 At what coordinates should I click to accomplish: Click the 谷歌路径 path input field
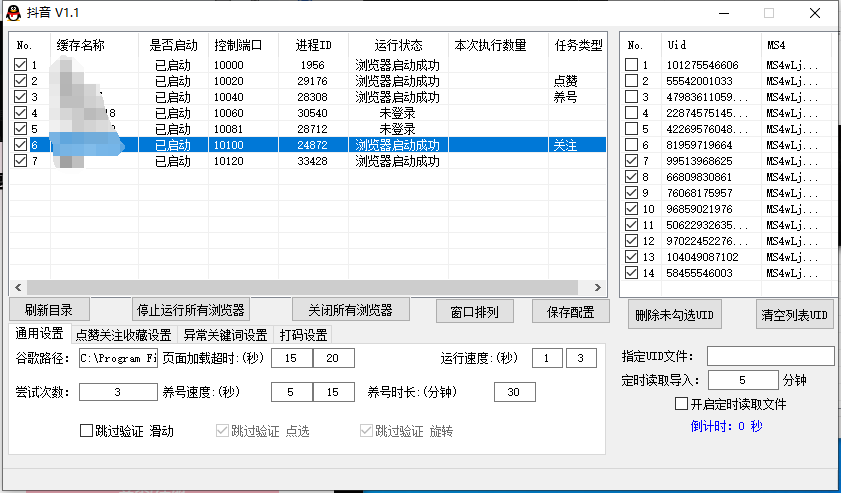[x=117, y=358]
